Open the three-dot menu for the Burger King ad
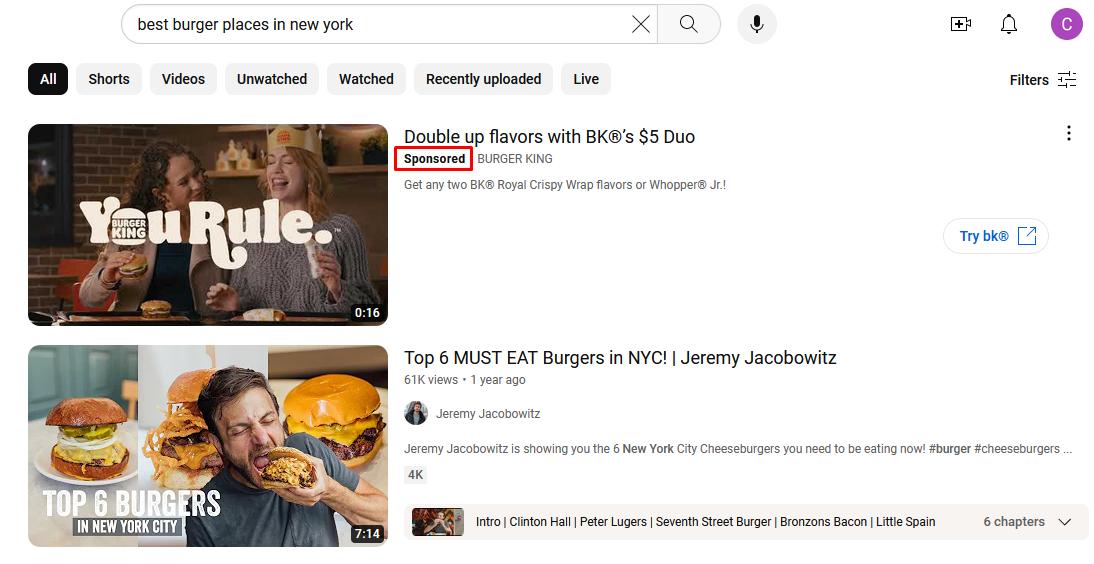Screen dimensions: 1094x564 point(1068,133)
